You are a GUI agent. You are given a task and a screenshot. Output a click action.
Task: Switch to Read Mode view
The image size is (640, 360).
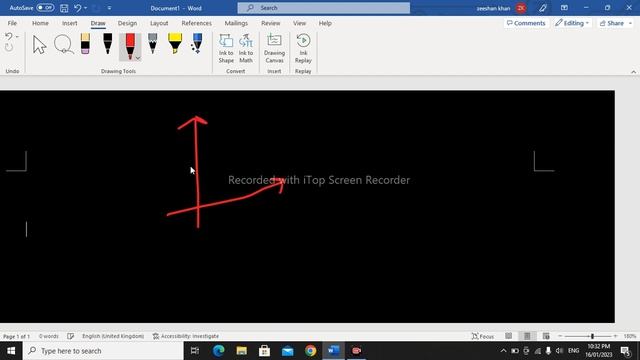(508, 336)
